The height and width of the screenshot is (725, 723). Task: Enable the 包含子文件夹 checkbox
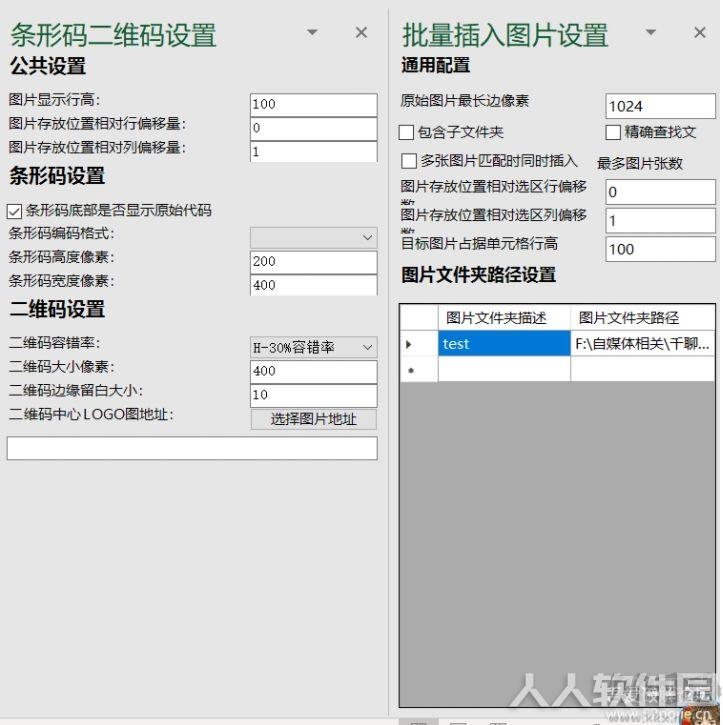pyautogui.click(x=406, y=133)
